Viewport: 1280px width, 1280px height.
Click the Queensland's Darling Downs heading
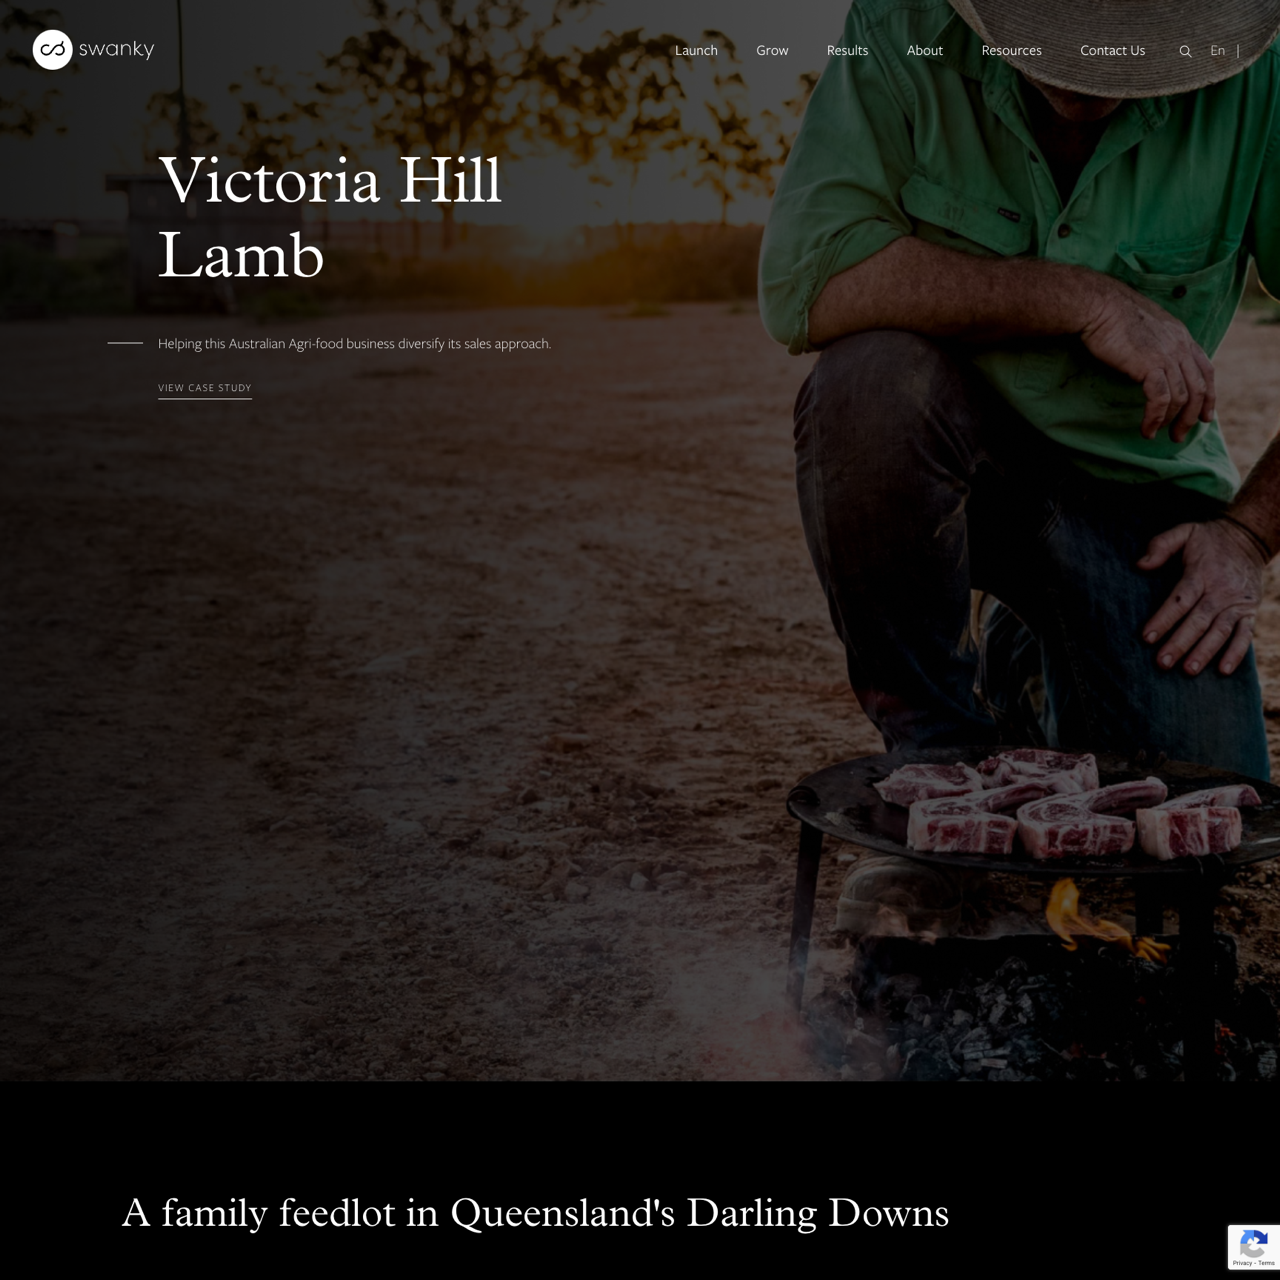(x=535, y=1213)
